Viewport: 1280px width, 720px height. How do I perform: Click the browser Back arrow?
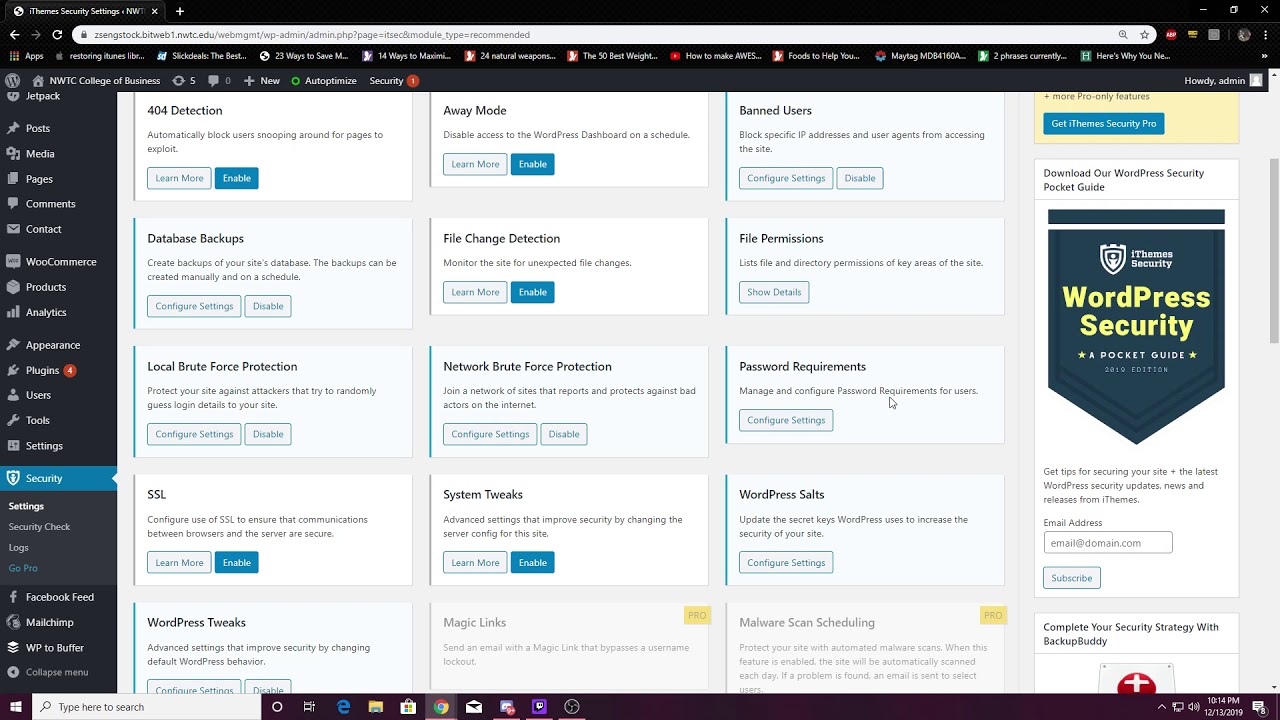click(x=14, y=34)
